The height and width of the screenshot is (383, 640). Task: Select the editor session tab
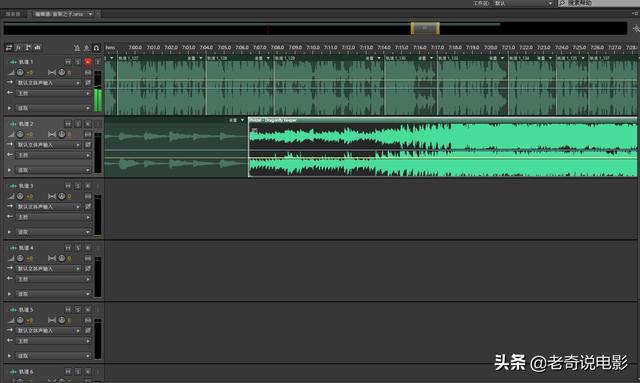tap(59, 14)
